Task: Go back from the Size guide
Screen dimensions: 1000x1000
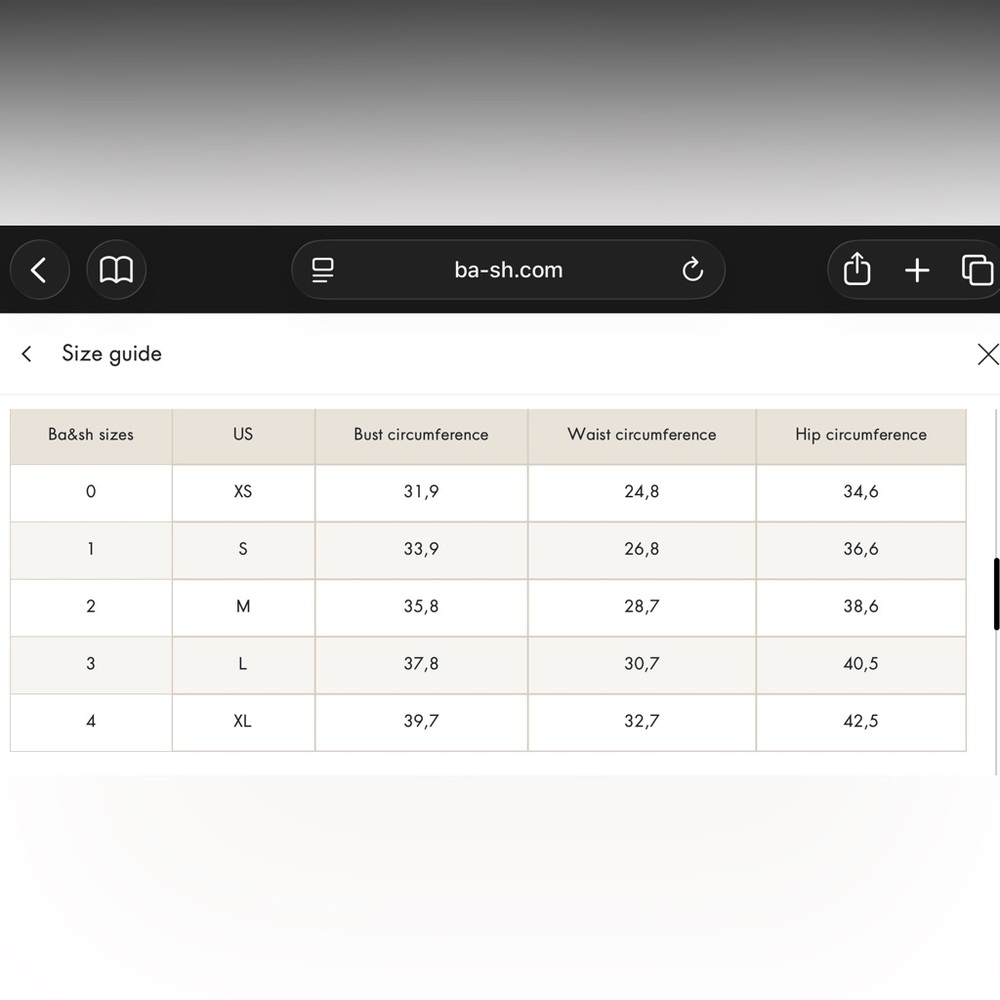Action: click(x=27, y=354)
